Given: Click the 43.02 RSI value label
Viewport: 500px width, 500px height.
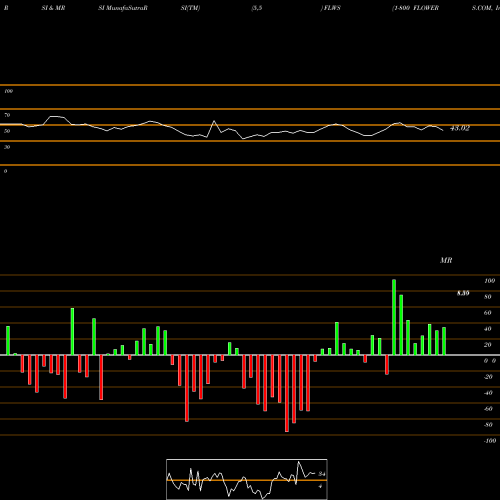Looking at the screenshot, I should coord(460,128).
